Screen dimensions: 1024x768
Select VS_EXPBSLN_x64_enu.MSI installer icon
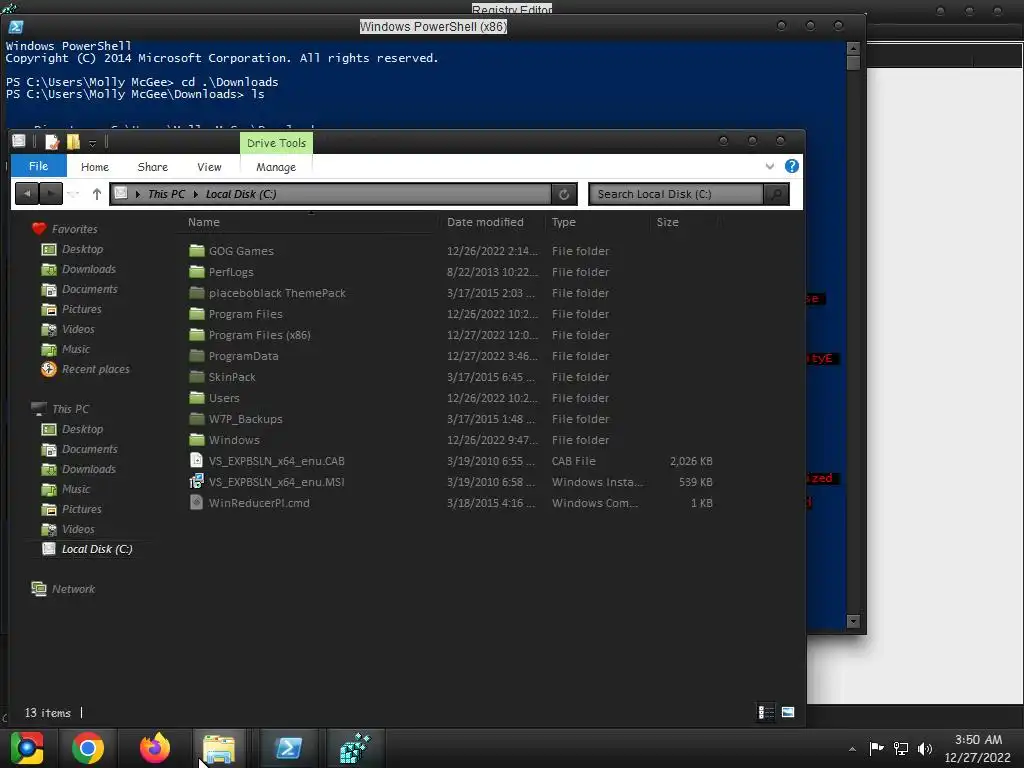coord(197,481)
